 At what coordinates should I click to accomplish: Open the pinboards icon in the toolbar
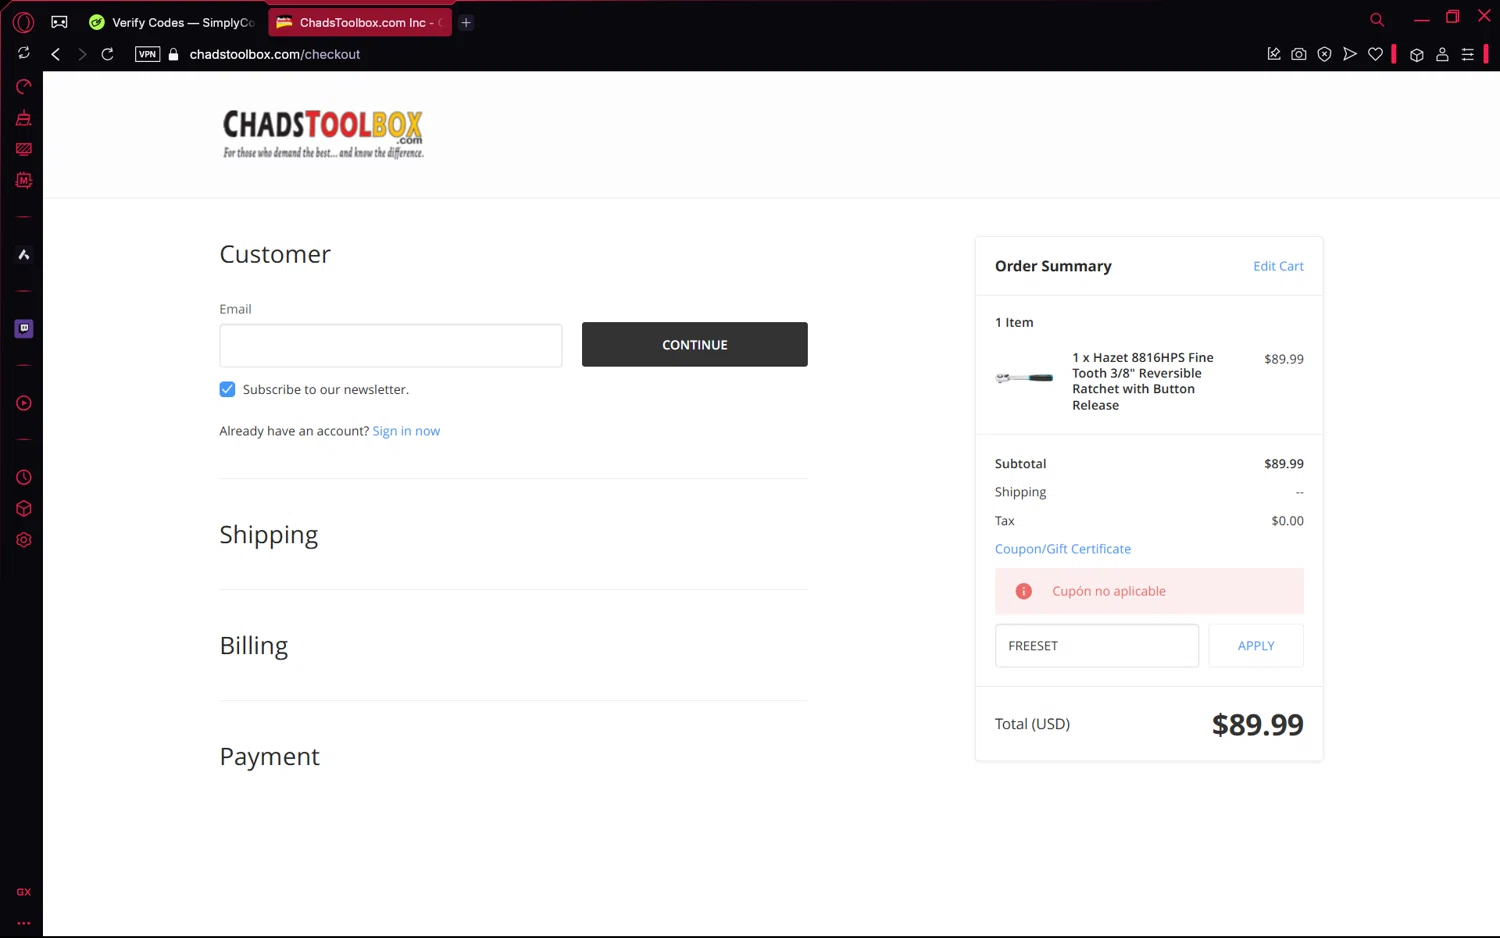pos(1273,54)
